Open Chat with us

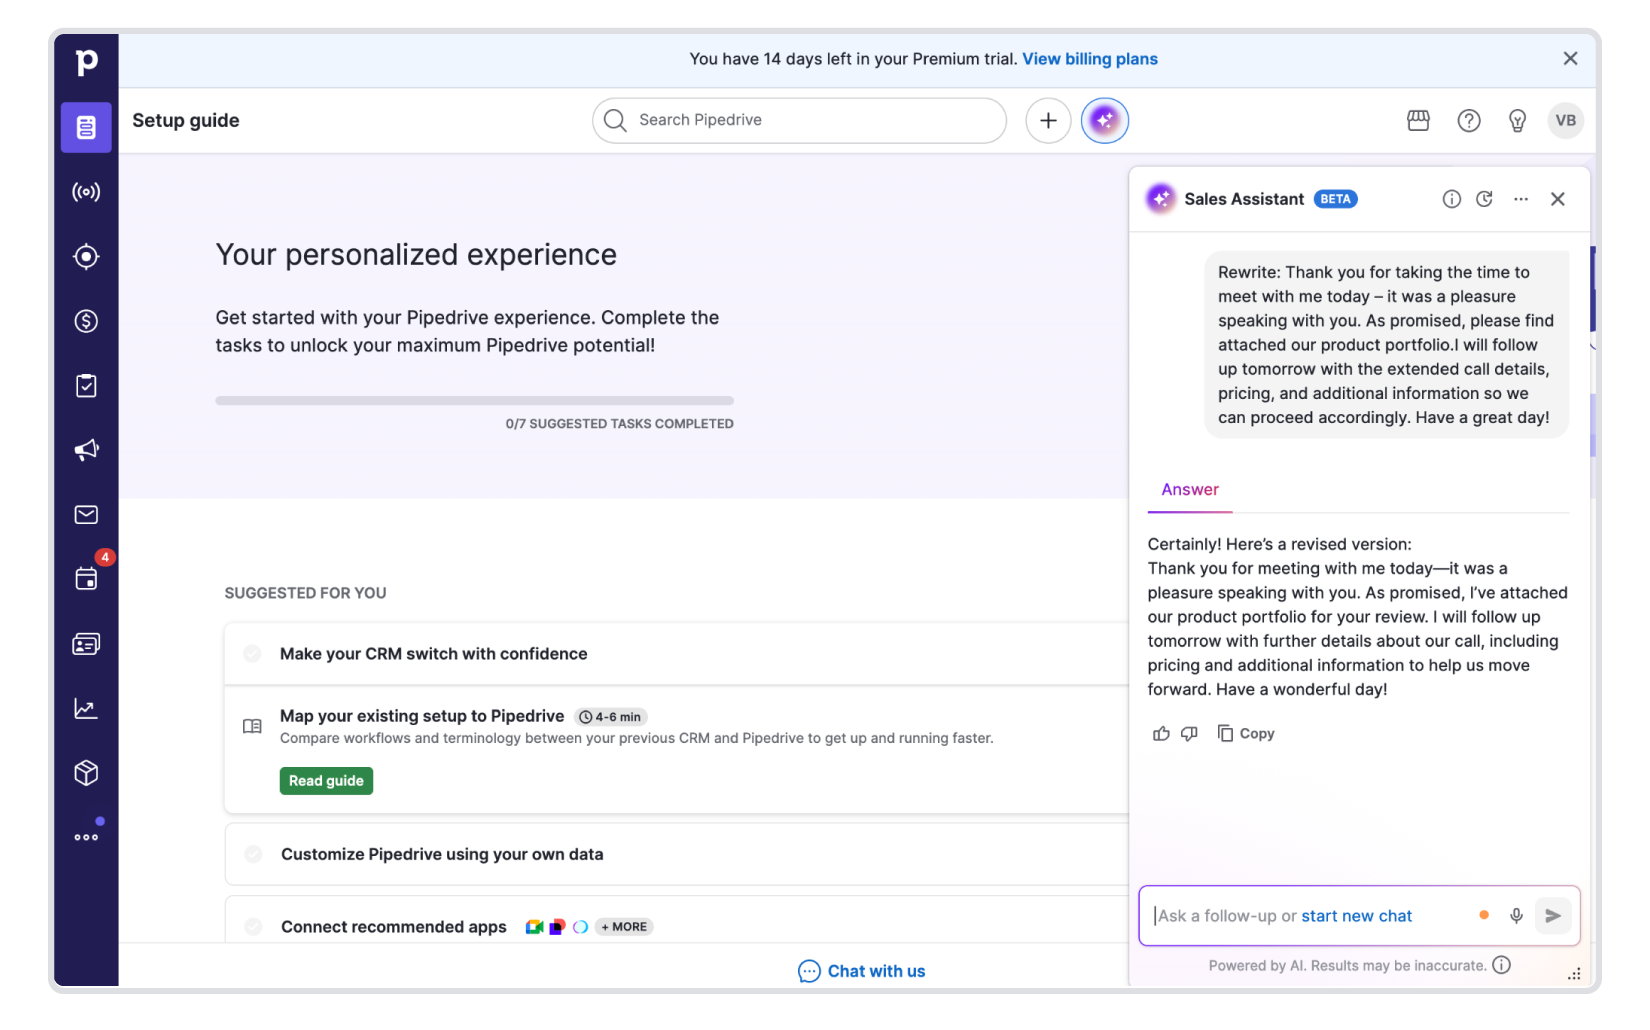(862, 971)
